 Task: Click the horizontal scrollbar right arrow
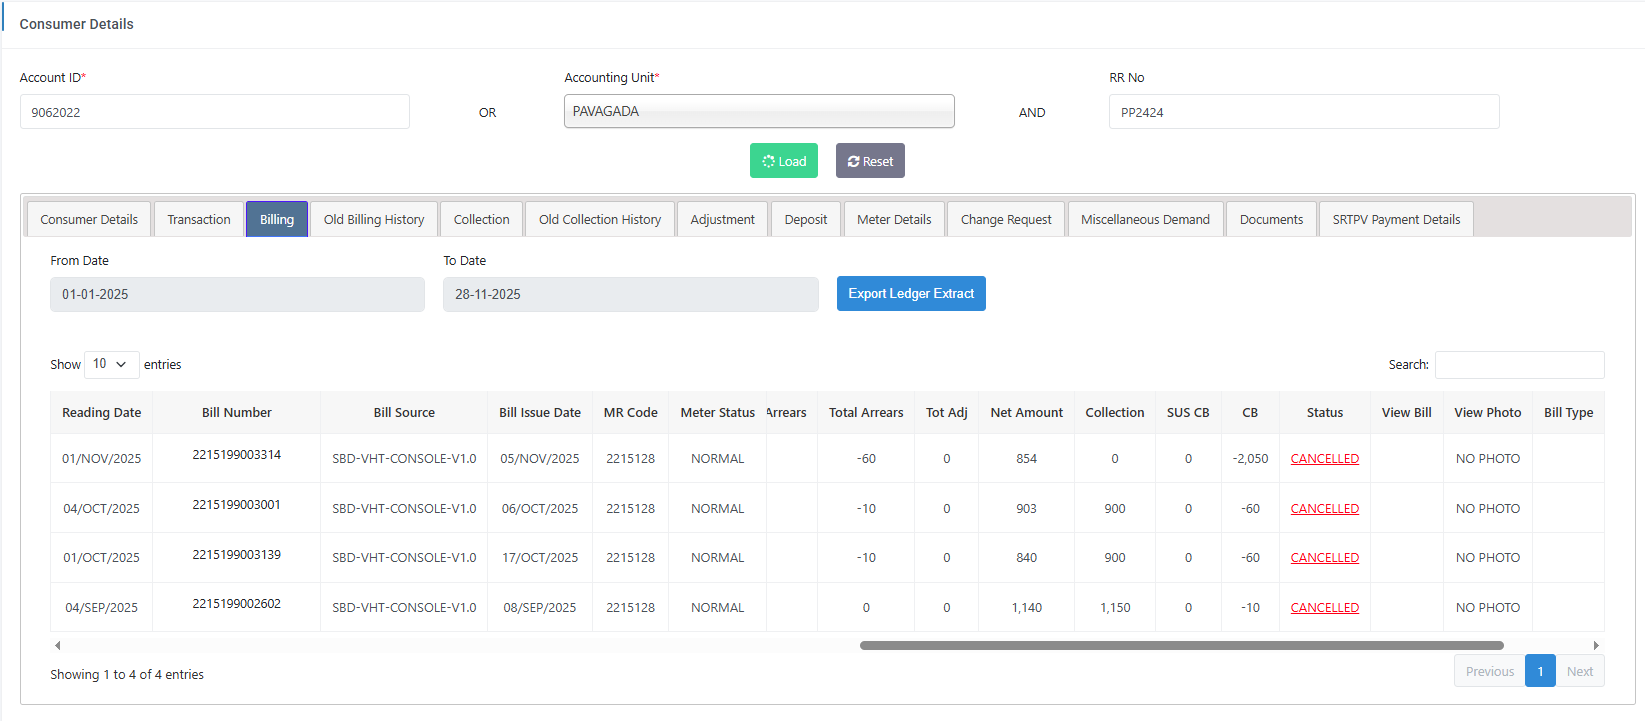pyautogui.click(x=1596, y=646)
